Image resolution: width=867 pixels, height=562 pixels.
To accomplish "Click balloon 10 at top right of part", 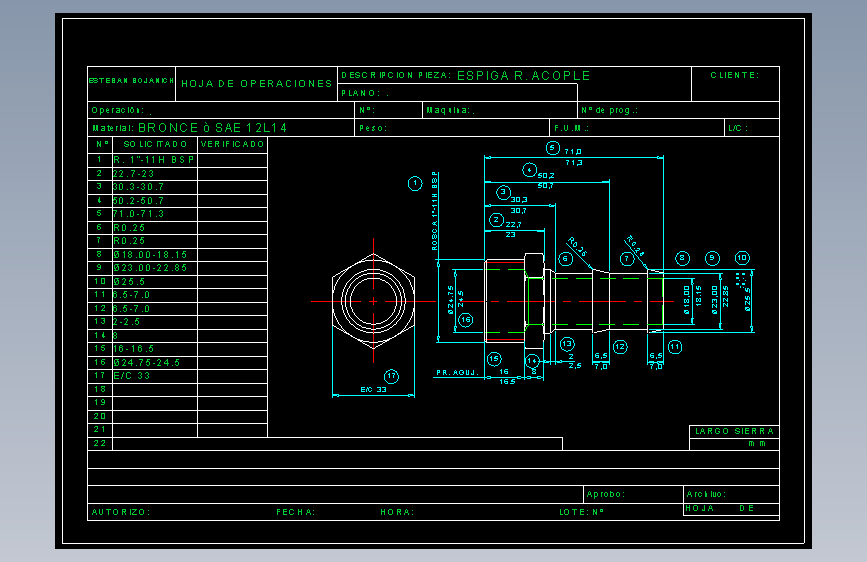I will pos(742,258).
